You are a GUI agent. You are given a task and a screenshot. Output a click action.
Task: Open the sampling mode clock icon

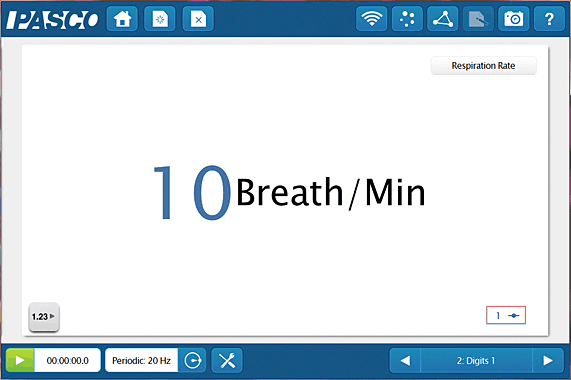pos(192,360)
